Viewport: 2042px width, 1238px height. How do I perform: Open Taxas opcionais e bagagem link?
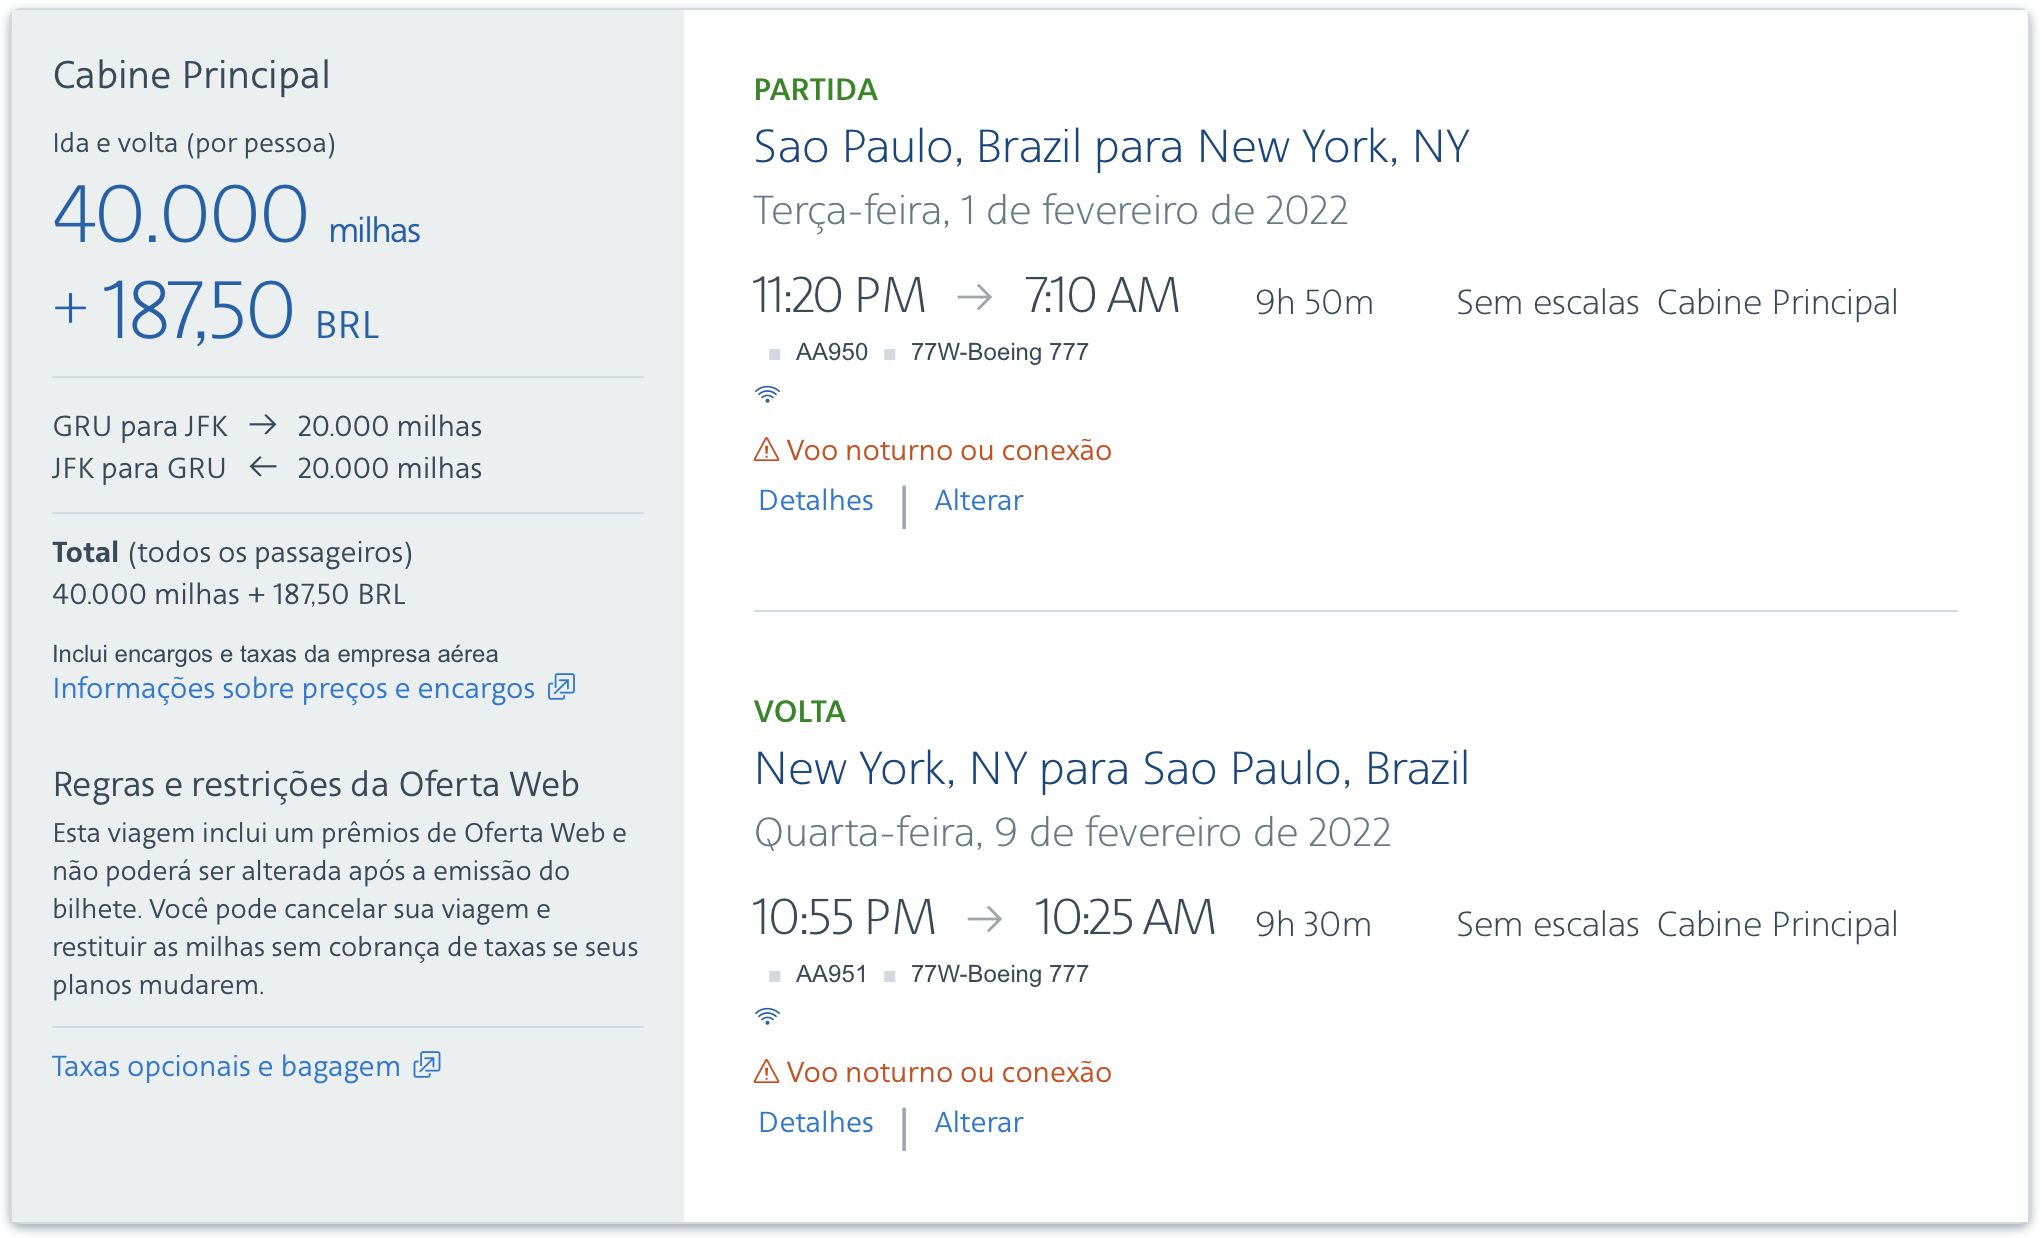coord(226,1066)
